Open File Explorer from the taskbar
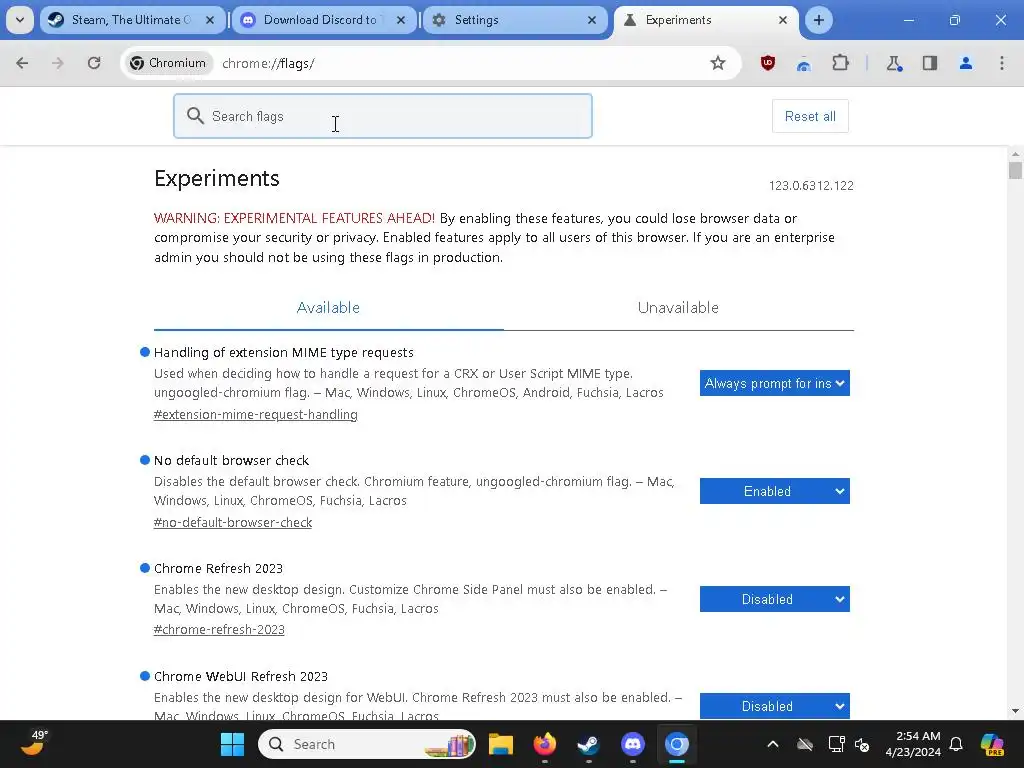This screenshot has width=1024, height=768. tap(501, 744)
